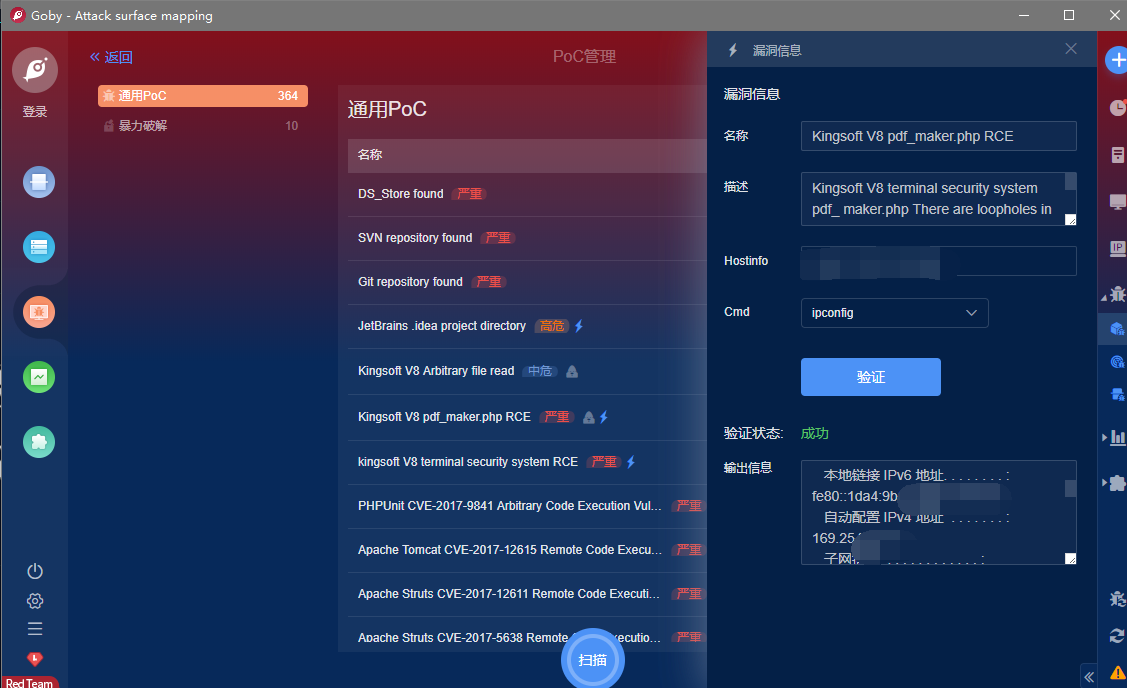Viewport: 1127px width, 688px height.
Task: Click the Hostinfo input field
Action: (x=938, y=261)
